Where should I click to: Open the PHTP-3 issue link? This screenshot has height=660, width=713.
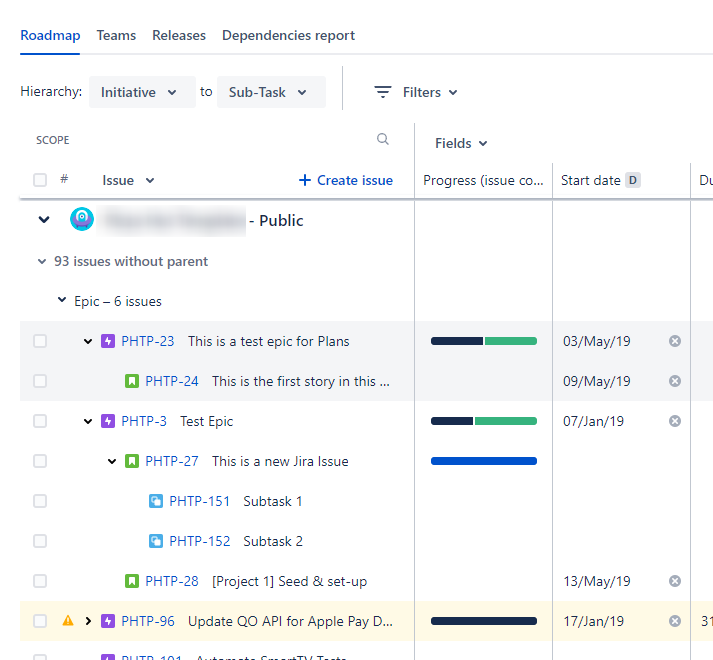pos(144,421)
